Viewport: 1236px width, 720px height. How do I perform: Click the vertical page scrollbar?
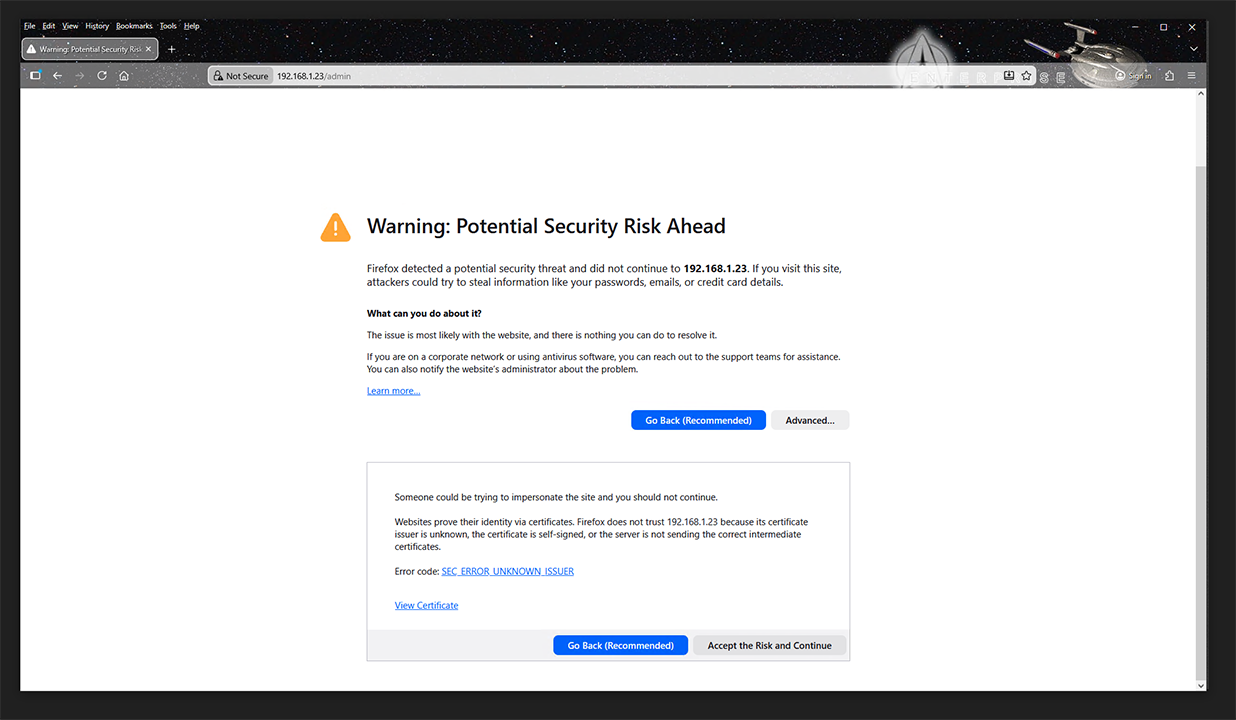(1201, 400)
